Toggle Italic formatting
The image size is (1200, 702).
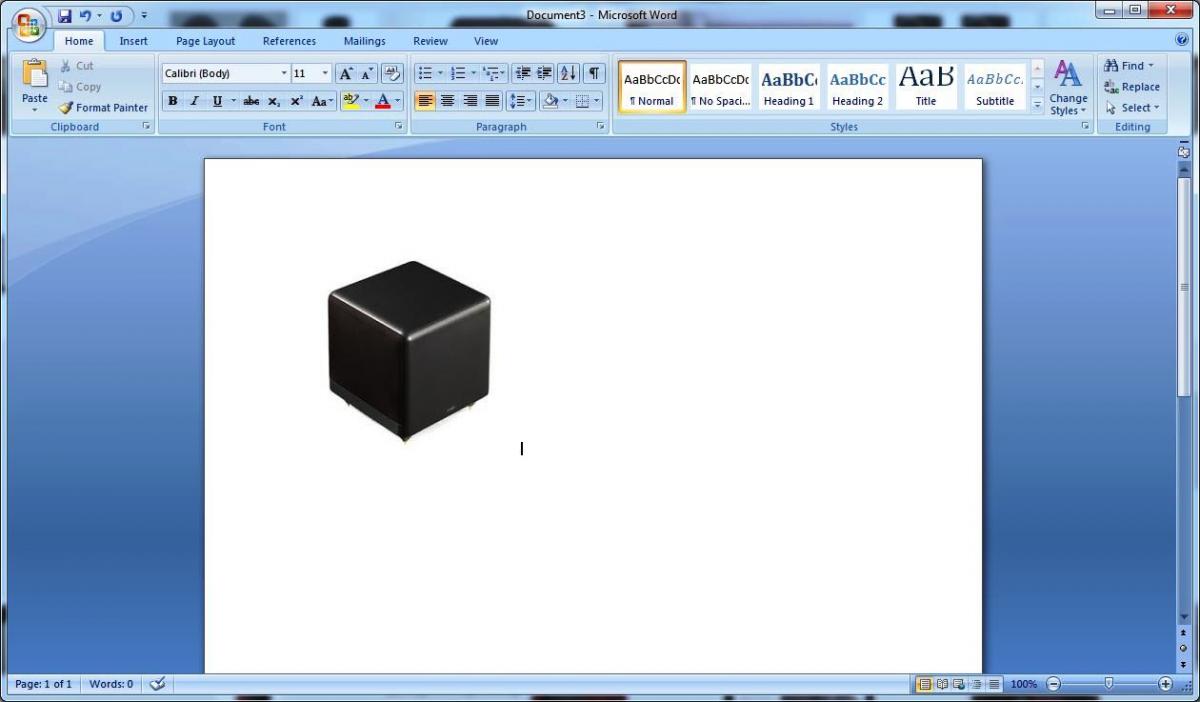pyautogui.click(x=195, y=101)
